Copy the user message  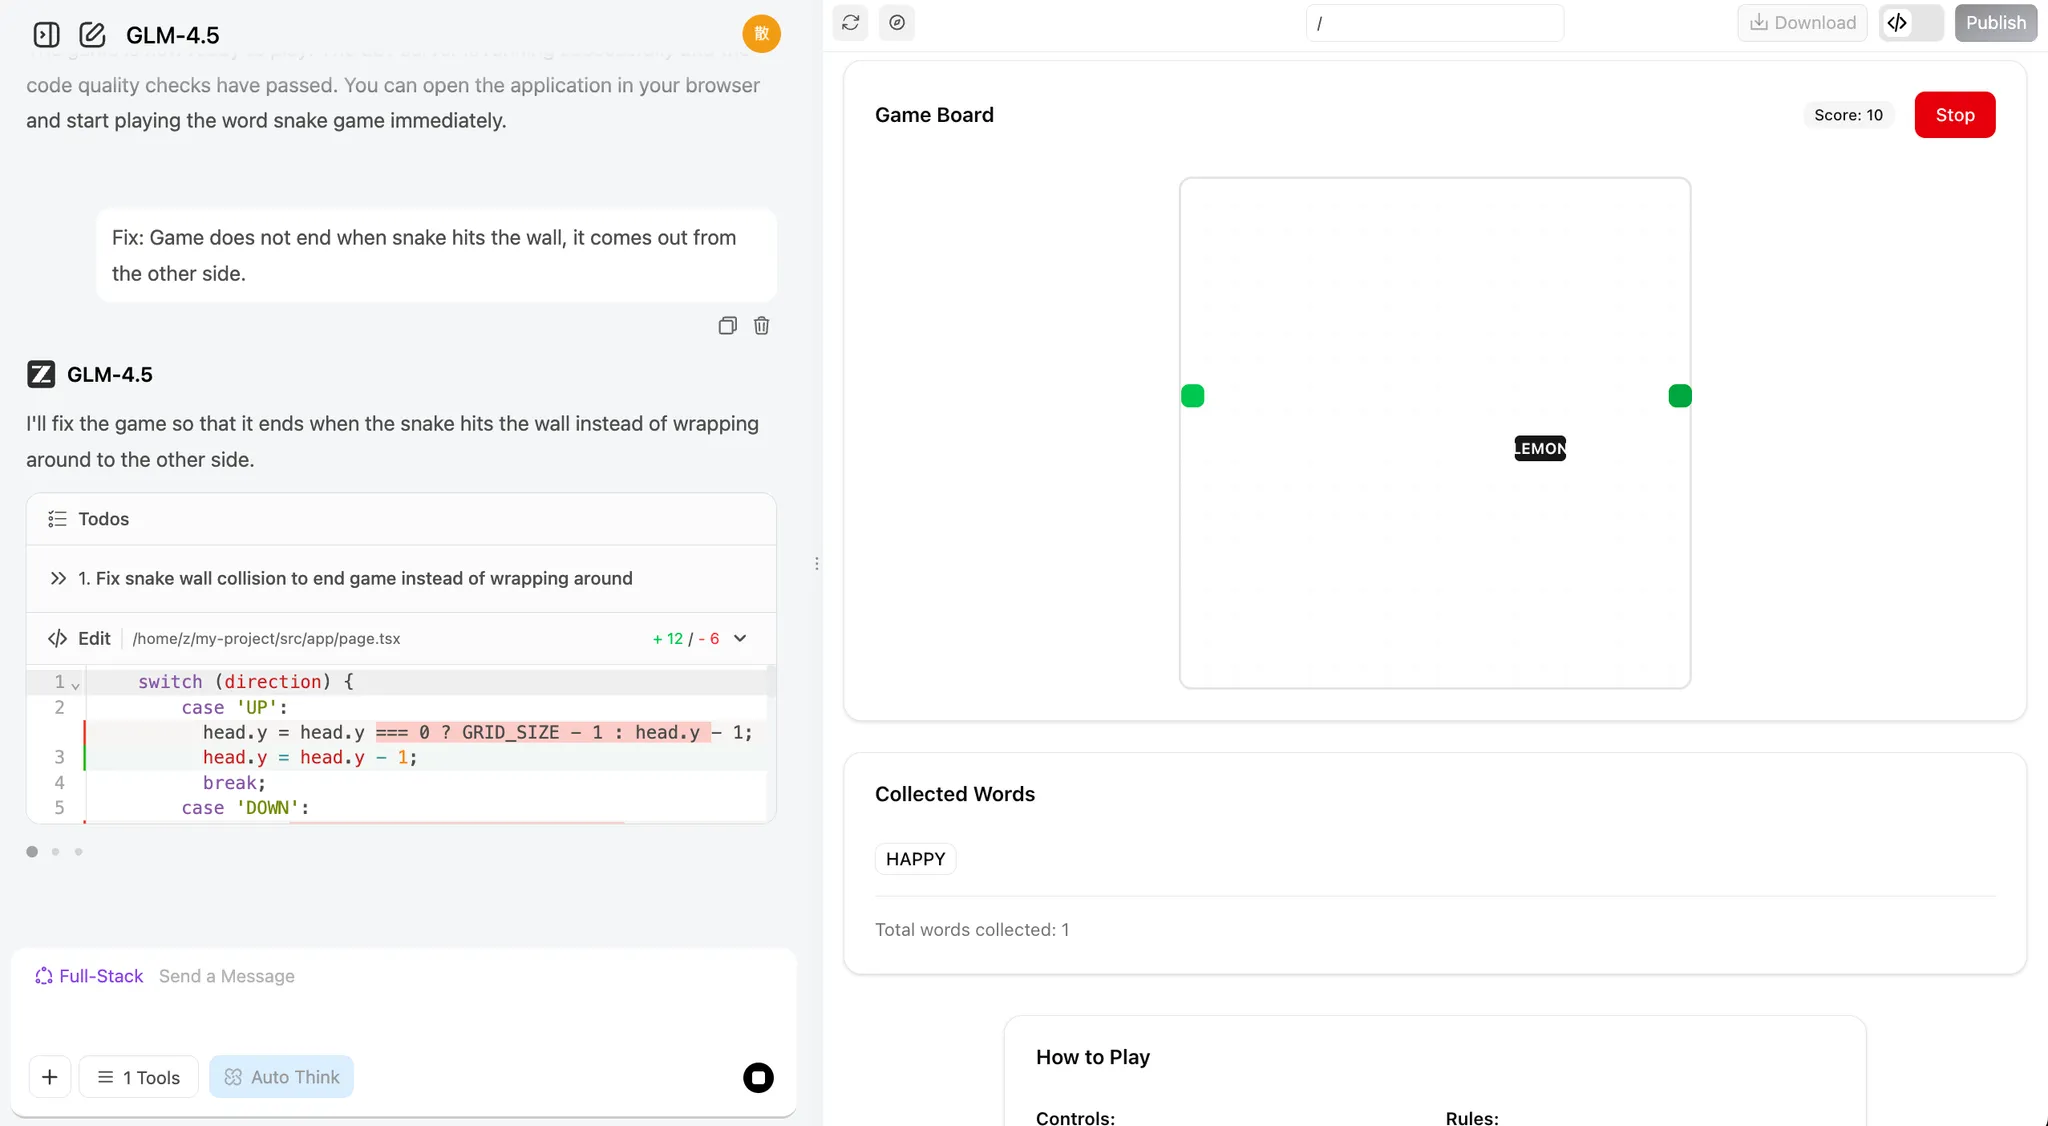(727, 326)
